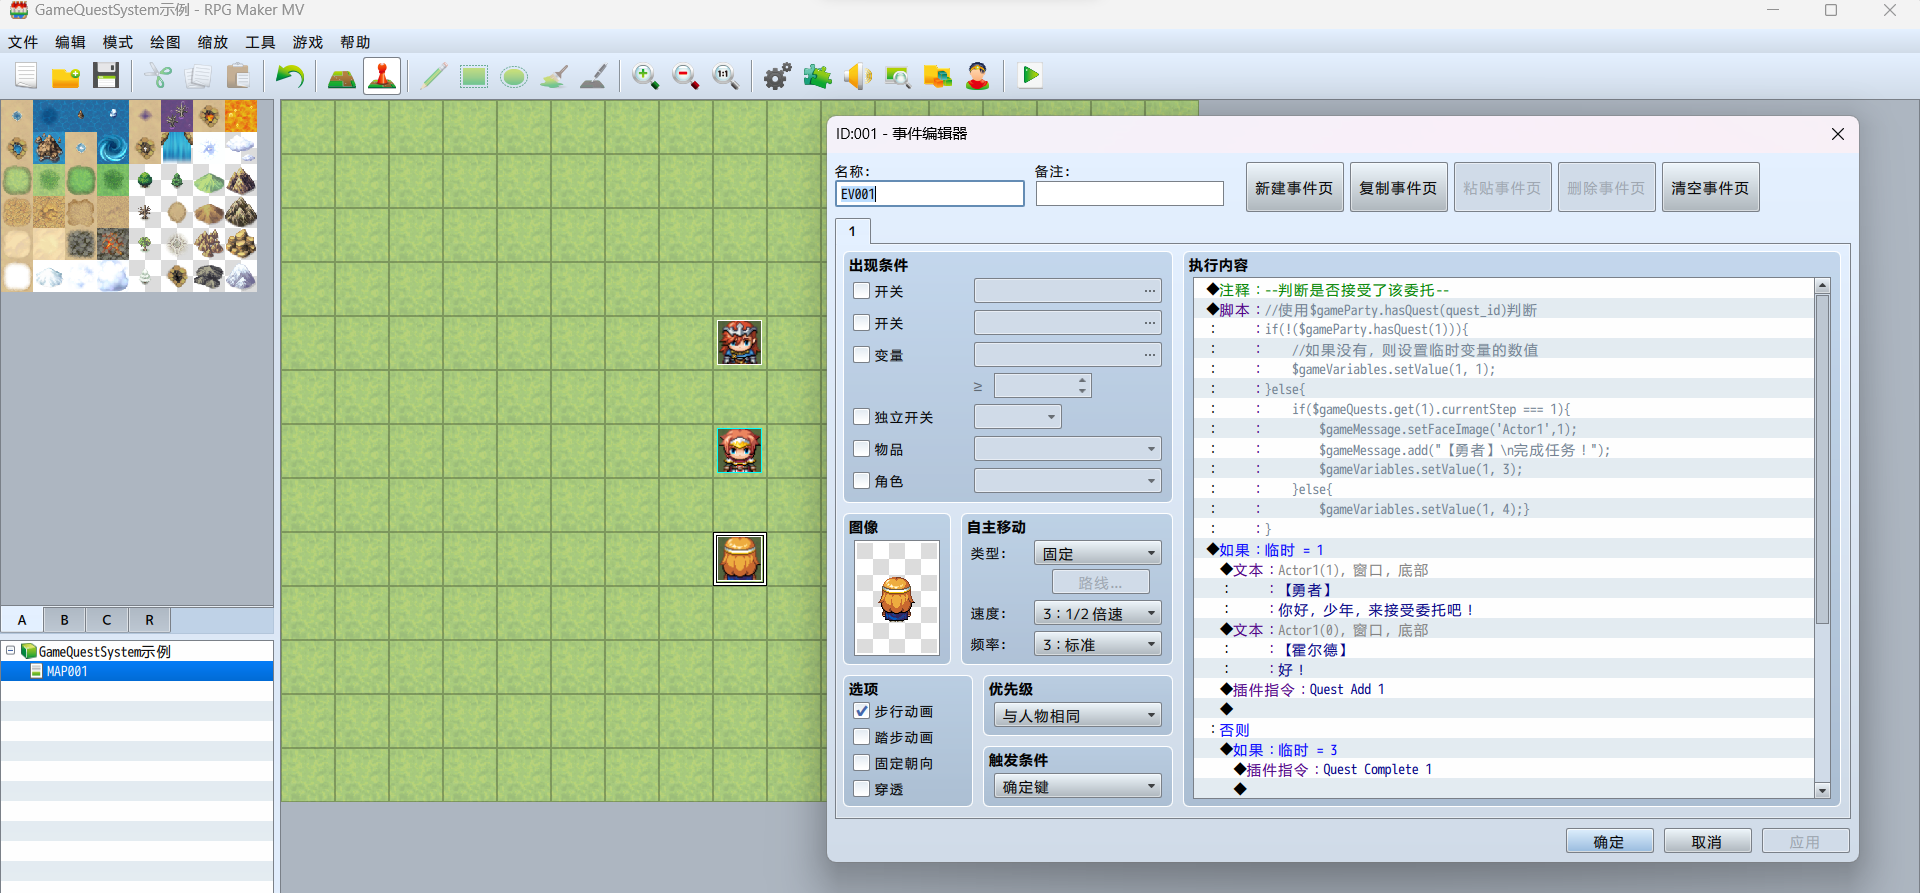This screenshot has width=1920, height=893.
Task: Select the Ellipse drawing tool
Action: pyautogui.click(x=514, y=76)
